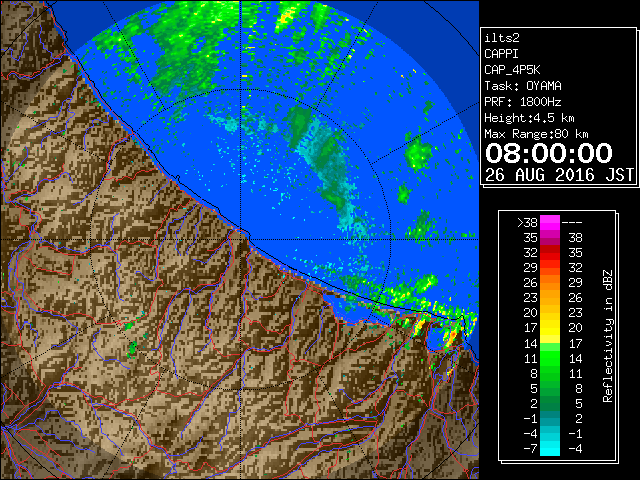Click the orange 26 dBZ legend color

click(x=550, y=282)
